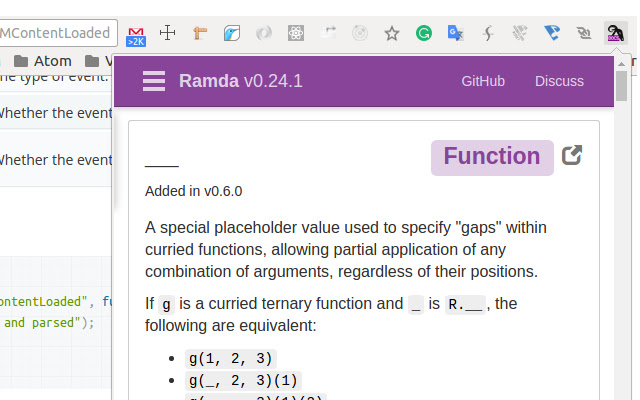Viewport: 640px width, 400px height.
Task: Click the 'Added in v0.6.0' text
Action: click(x=193, y=191)
